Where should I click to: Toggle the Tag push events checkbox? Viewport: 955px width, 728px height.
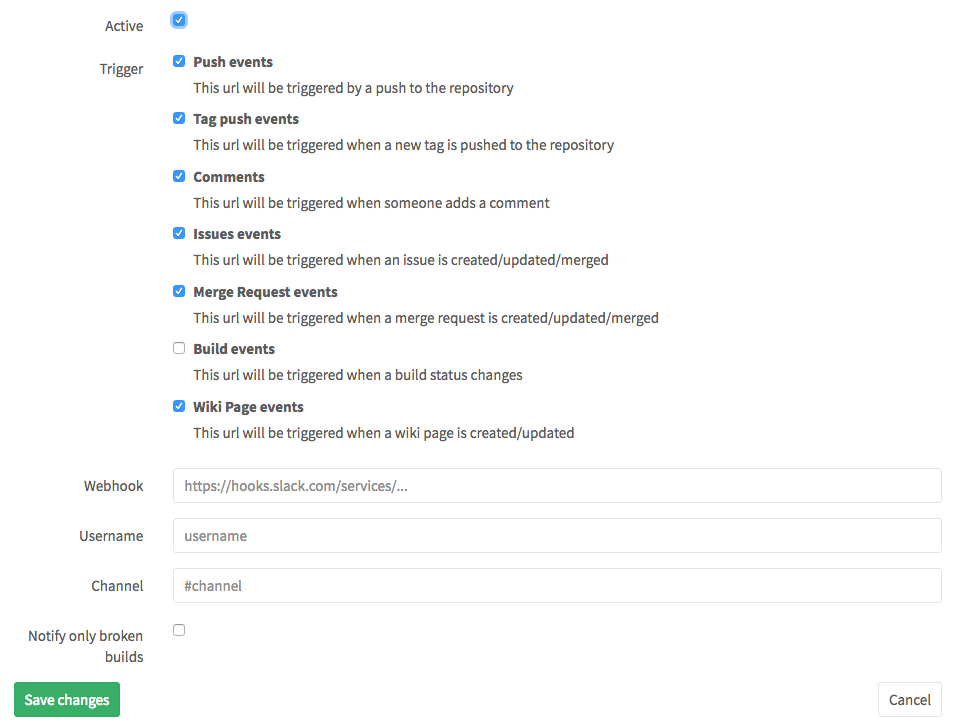pyautogui.click(x=179, y=118)
